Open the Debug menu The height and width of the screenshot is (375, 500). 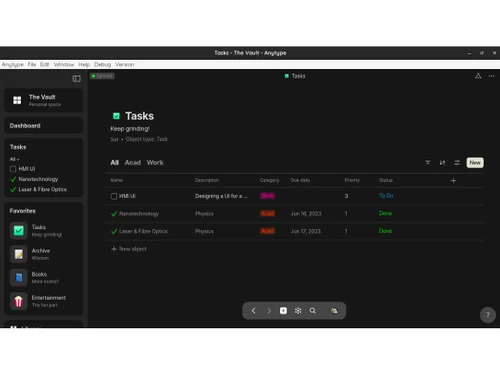point(102,64)
